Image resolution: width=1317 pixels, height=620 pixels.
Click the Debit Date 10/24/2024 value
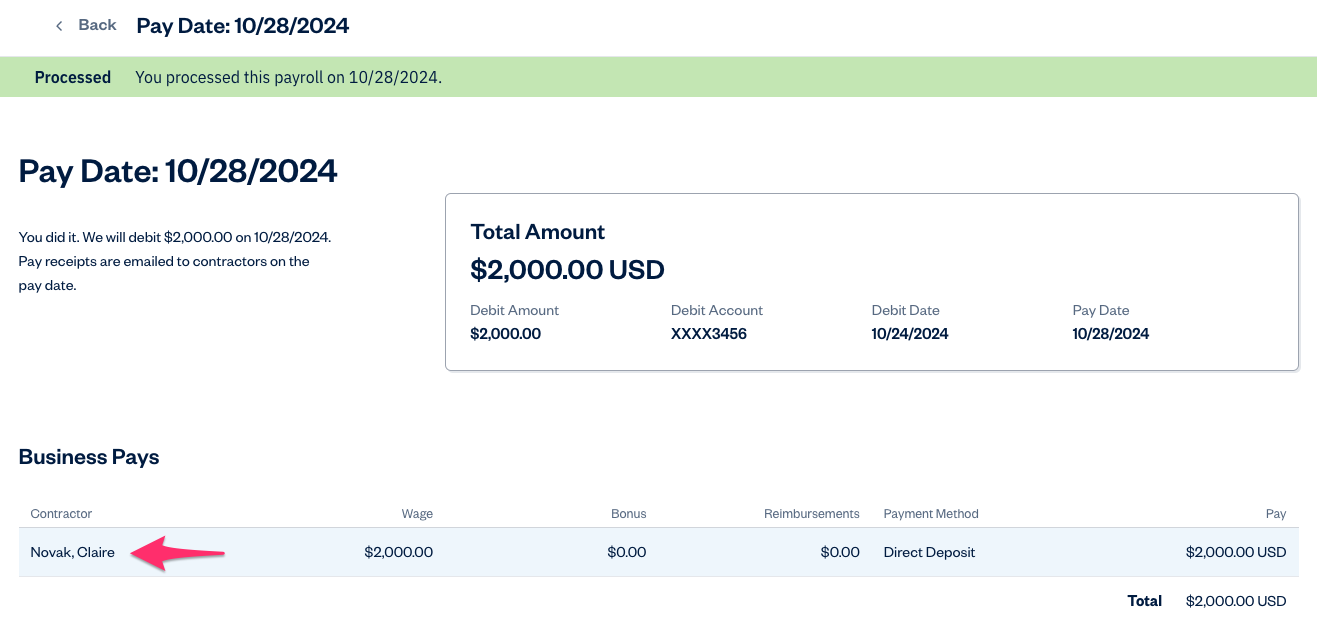[x=909, y=334]
